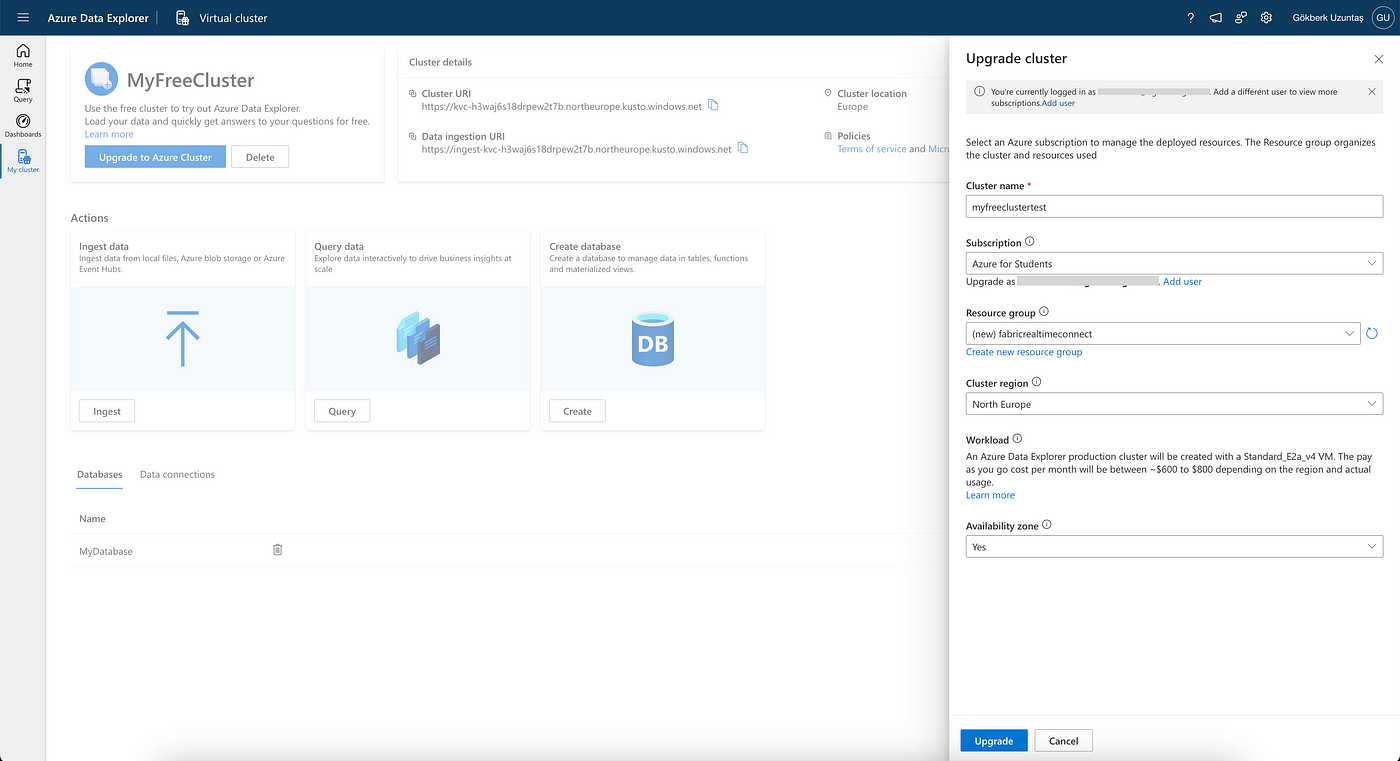This screenshot has width=1400, height=761.
Task: Open the settings gear icon
Action: click(1266, 17)
